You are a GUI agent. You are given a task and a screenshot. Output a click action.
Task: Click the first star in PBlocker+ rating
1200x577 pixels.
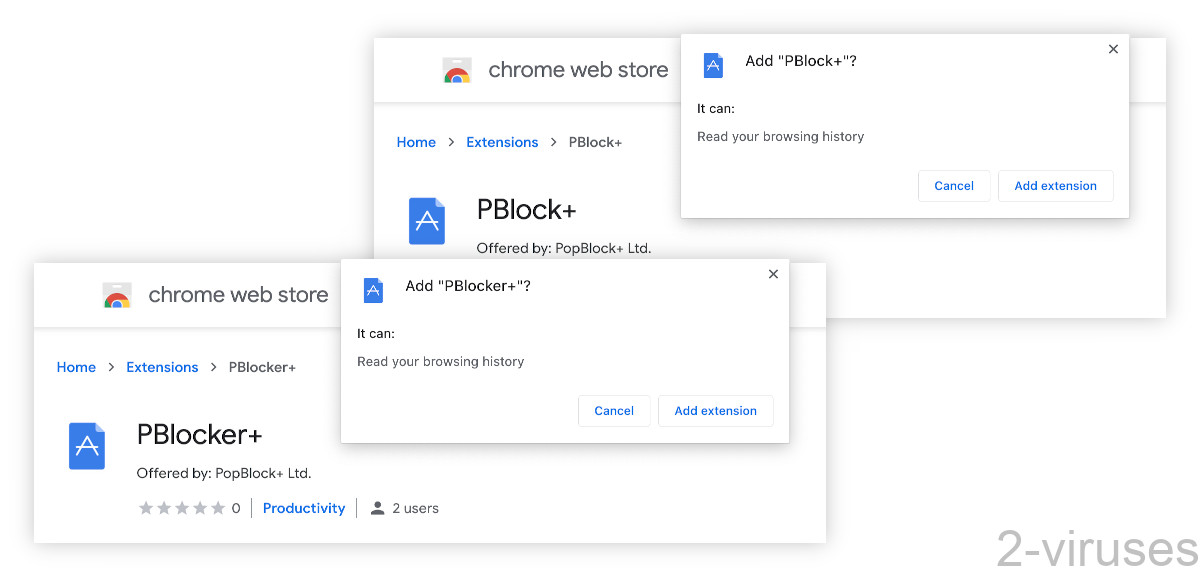(145, 507)
